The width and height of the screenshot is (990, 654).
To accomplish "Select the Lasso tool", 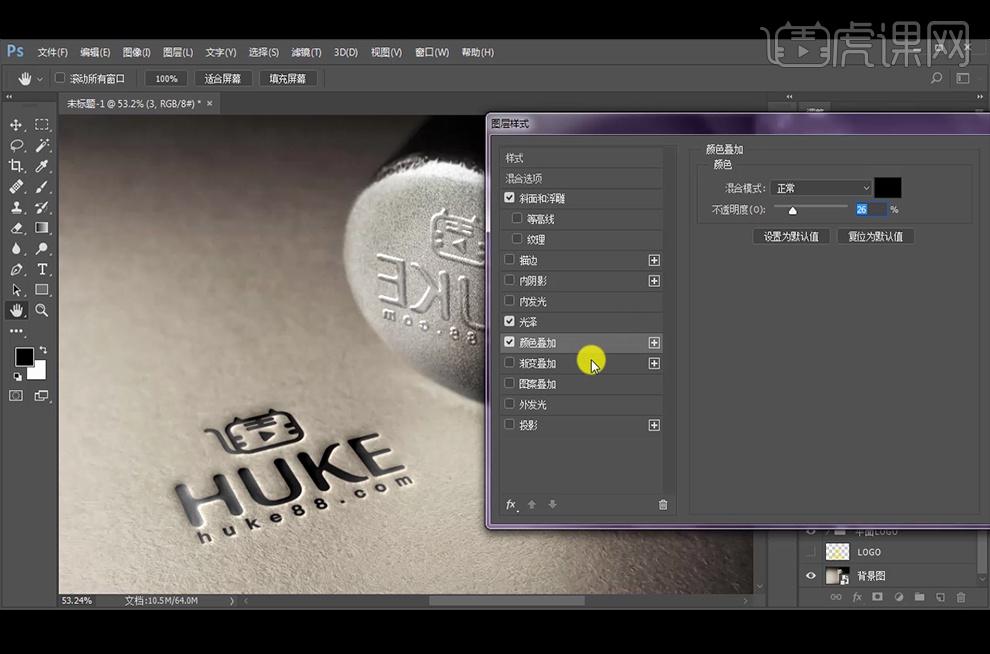I will pyautogui.click(x=16, y=146).
